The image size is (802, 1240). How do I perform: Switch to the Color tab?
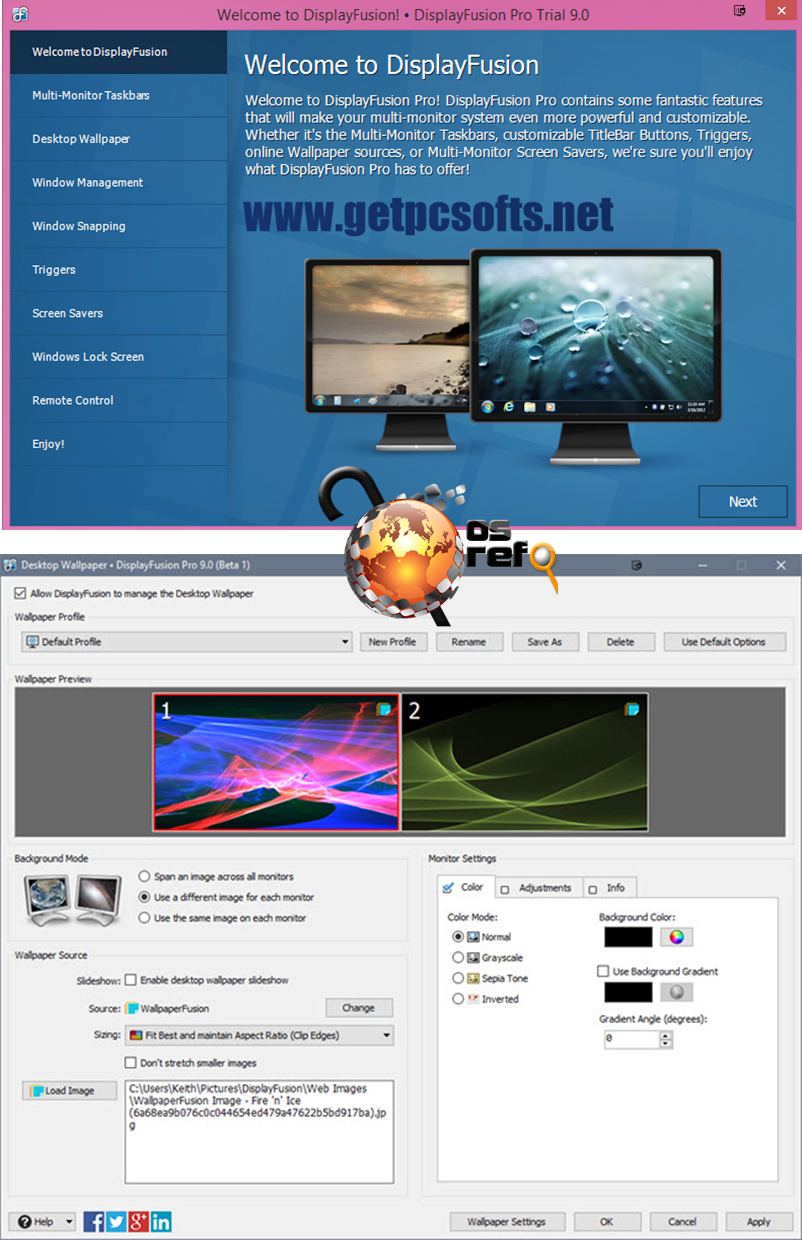pos(464,887)
